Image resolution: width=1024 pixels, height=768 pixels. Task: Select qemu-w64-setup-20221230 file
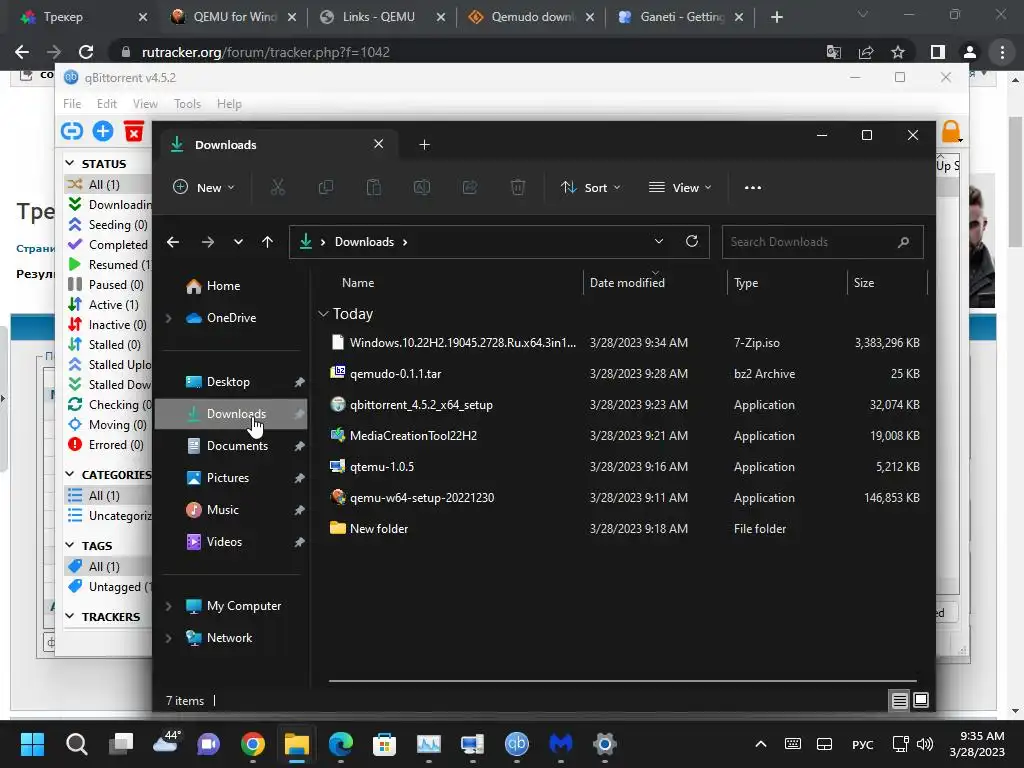click(x=625, y=498)
